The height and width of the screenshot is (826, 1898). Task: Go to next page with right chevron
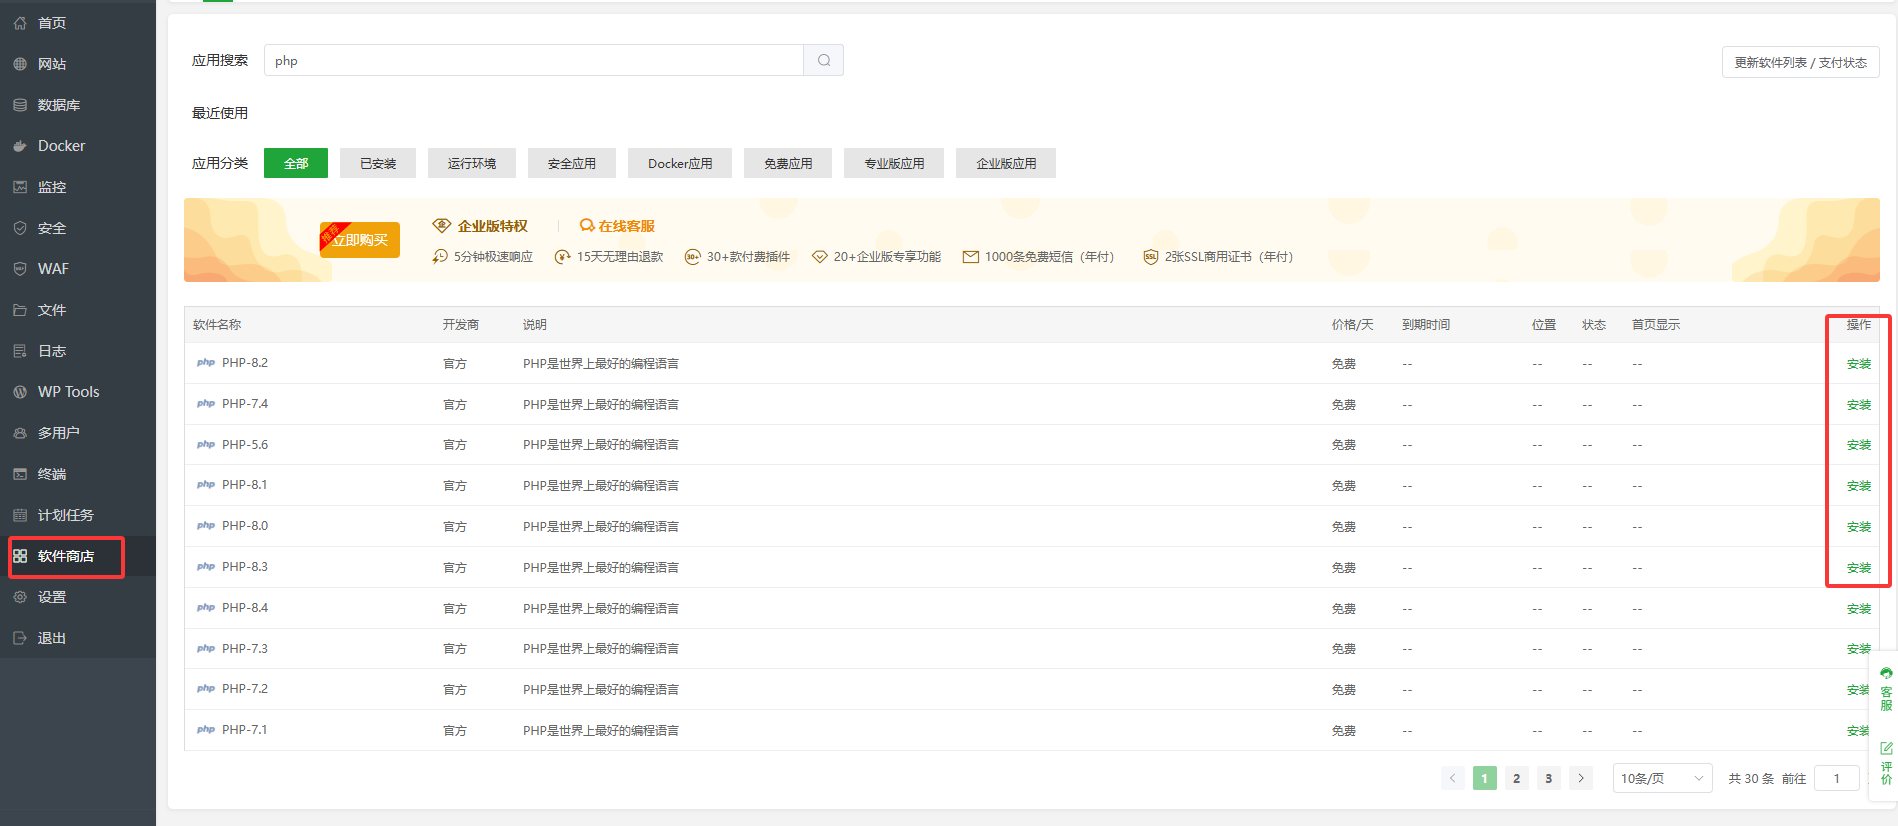coord(1581,778)
